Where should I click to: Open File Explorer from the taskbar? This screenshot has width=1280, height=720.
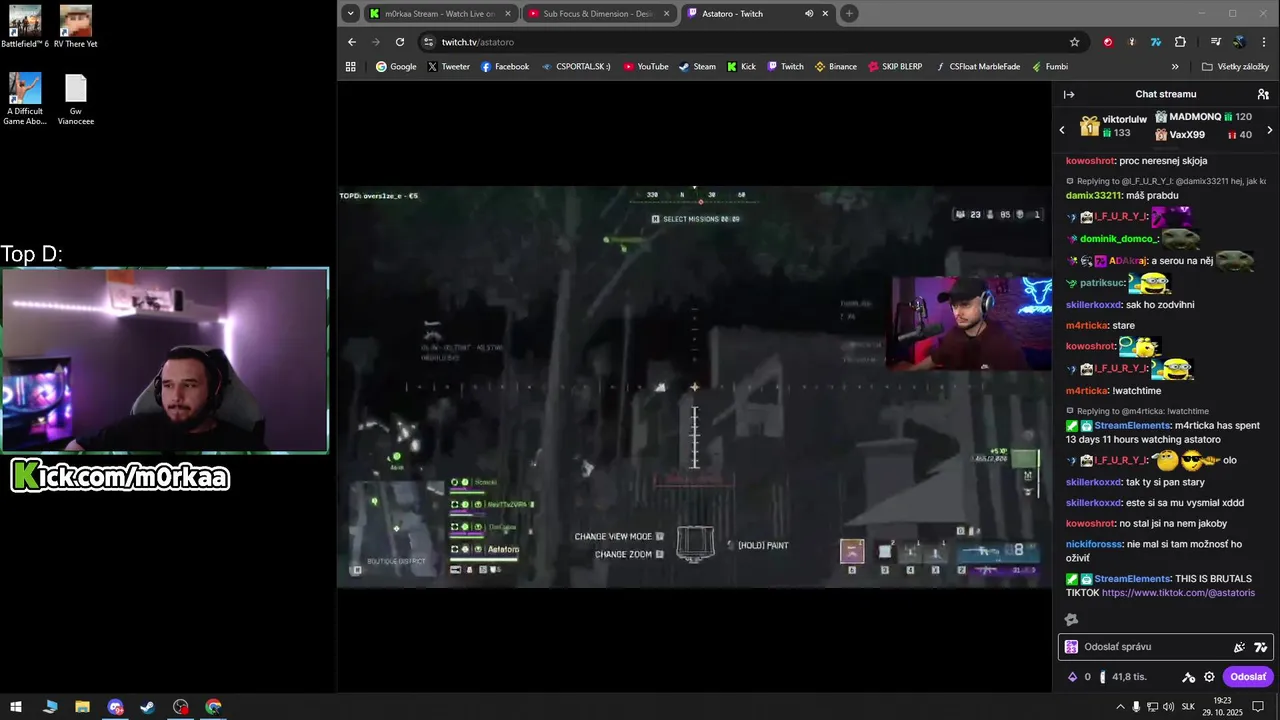pos(82,707)
